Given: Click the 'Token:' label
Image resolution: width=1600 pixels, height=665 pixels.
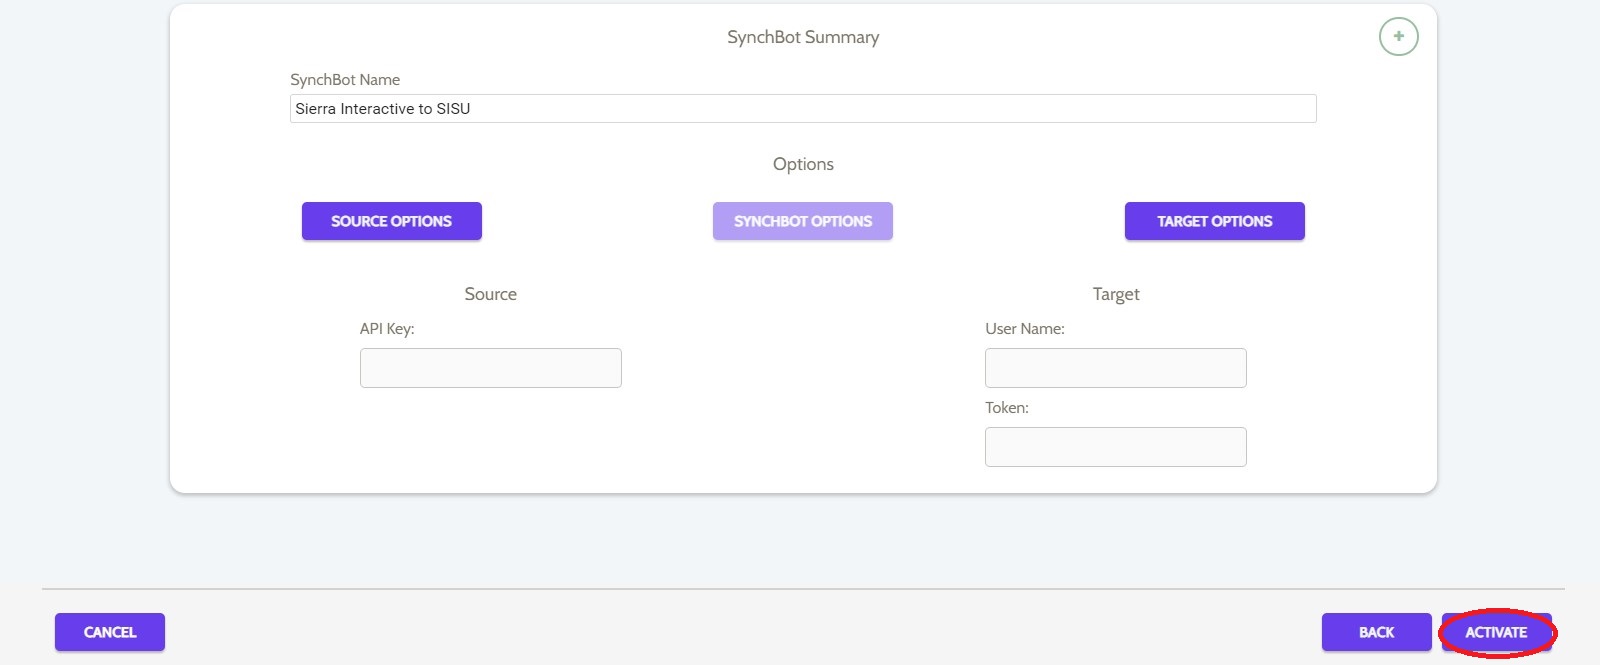Looking at the screenshot, I should pyautogui.click(x=1007, y=408).
